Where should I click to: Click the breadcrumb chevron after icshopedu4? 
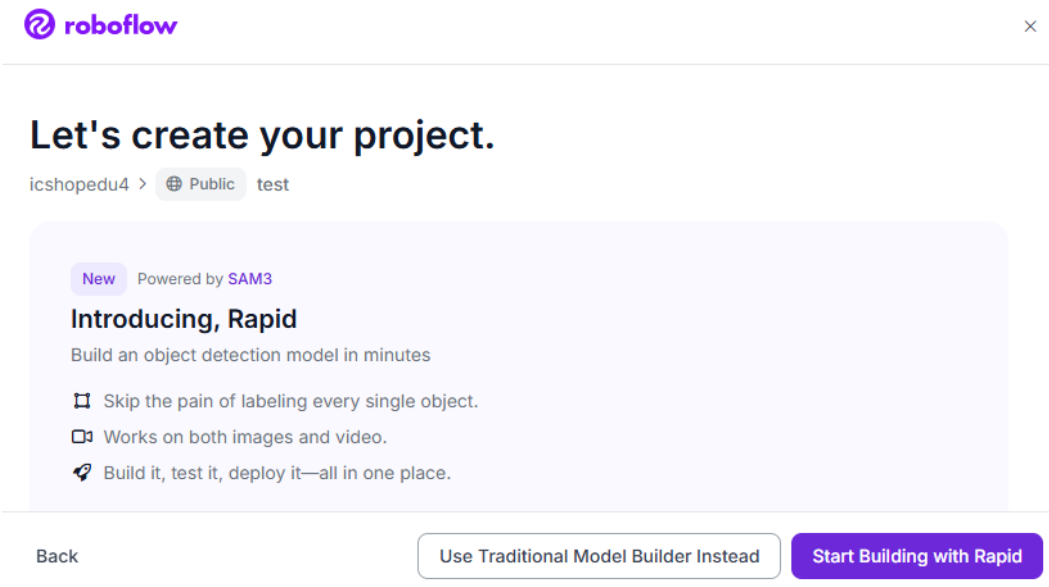click(142, 183)
